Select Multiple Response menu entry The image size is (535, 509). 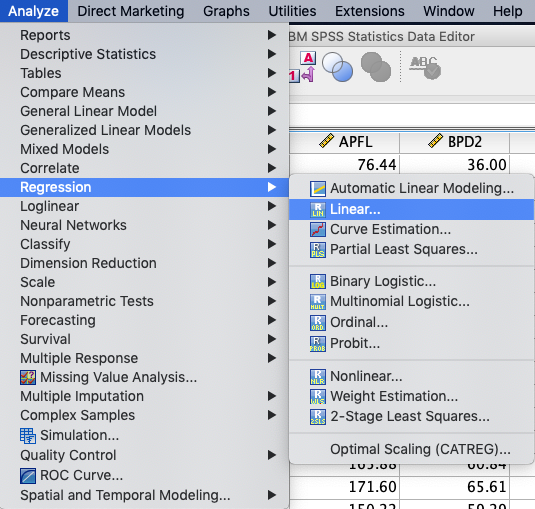tap(144, 358)
